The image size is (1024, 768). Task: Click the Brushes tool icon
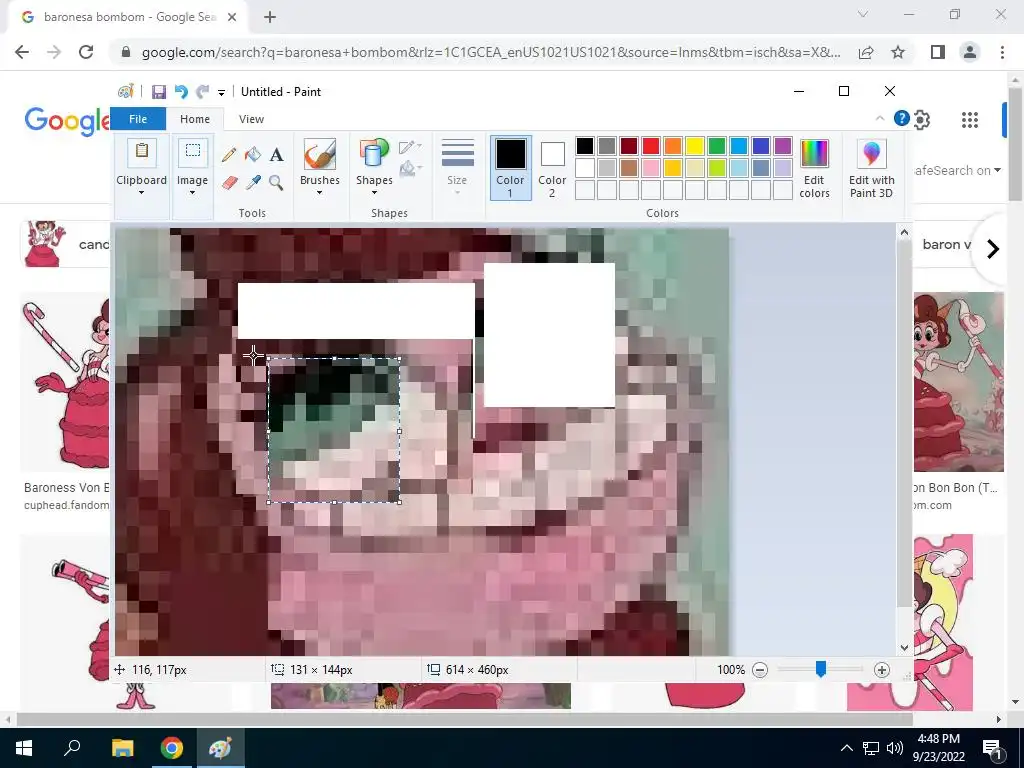(x=319, y=154)
